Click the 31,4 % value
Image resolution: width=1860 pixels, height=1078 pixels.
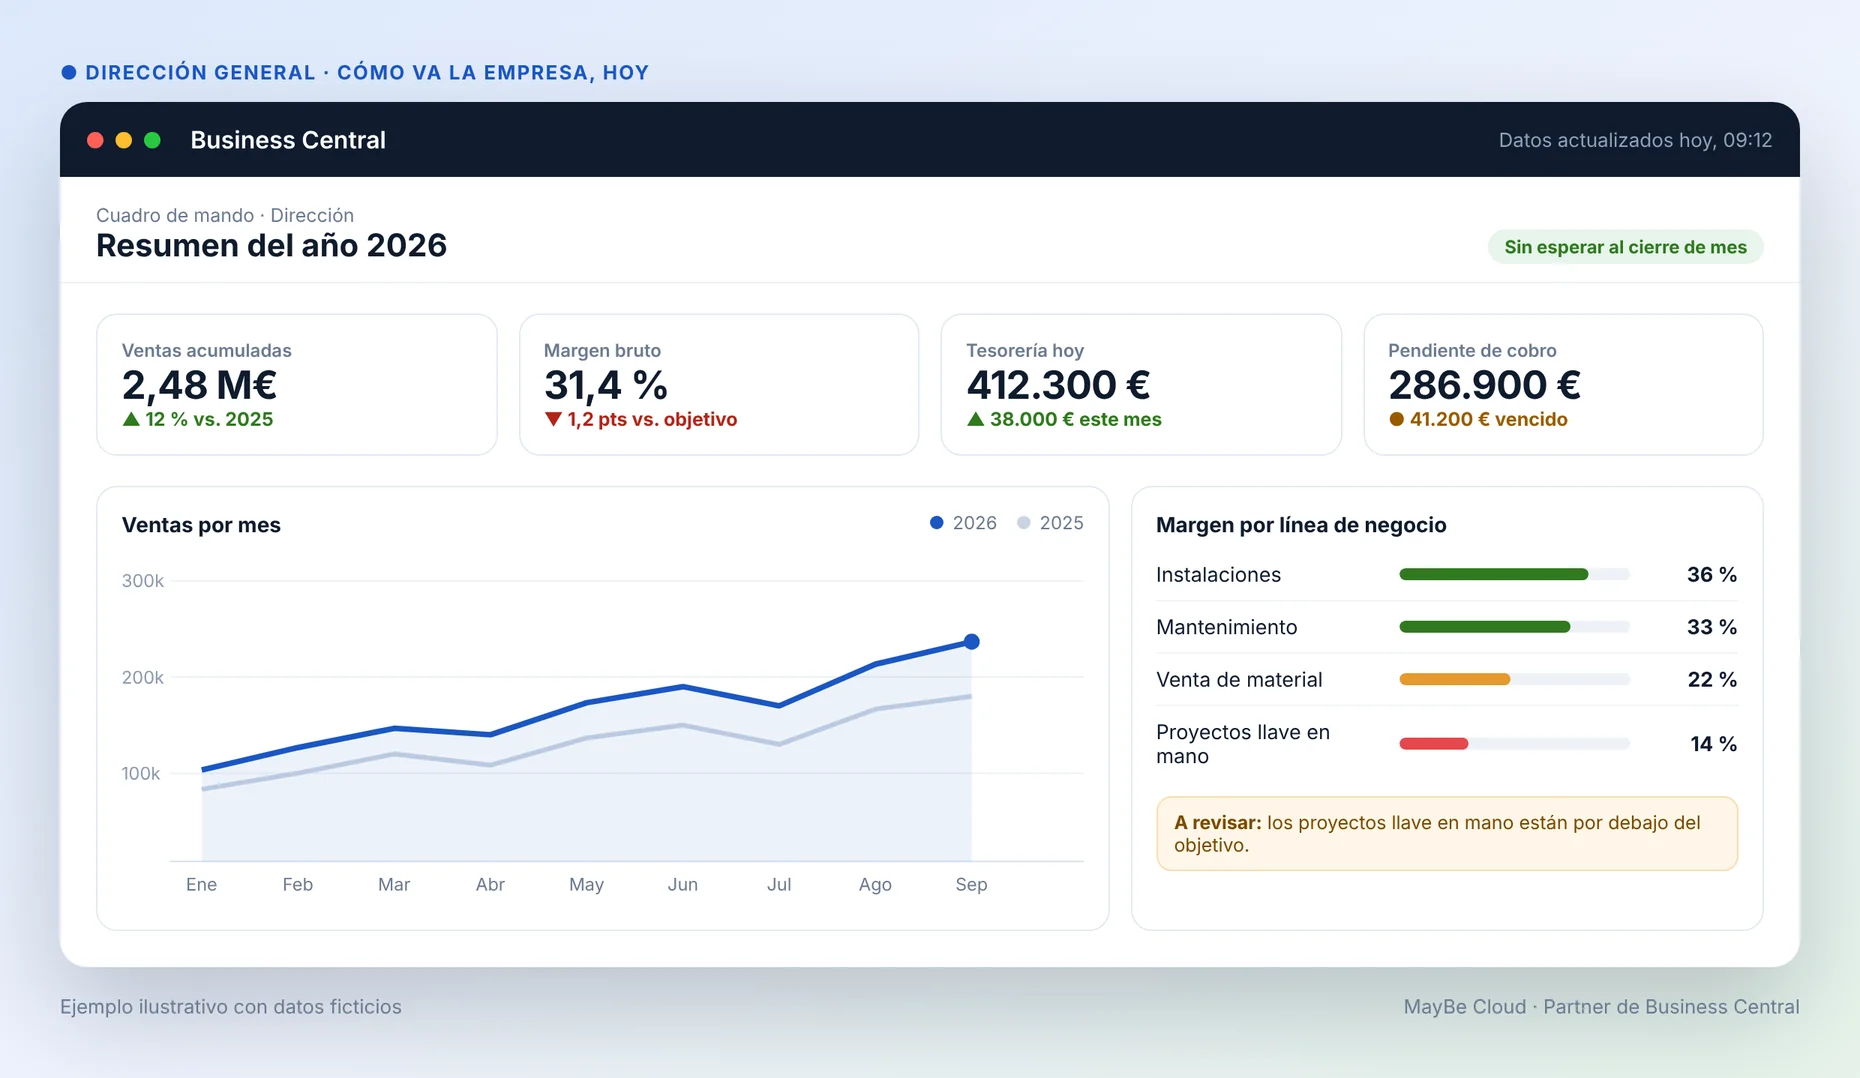(x=606, y=385)
